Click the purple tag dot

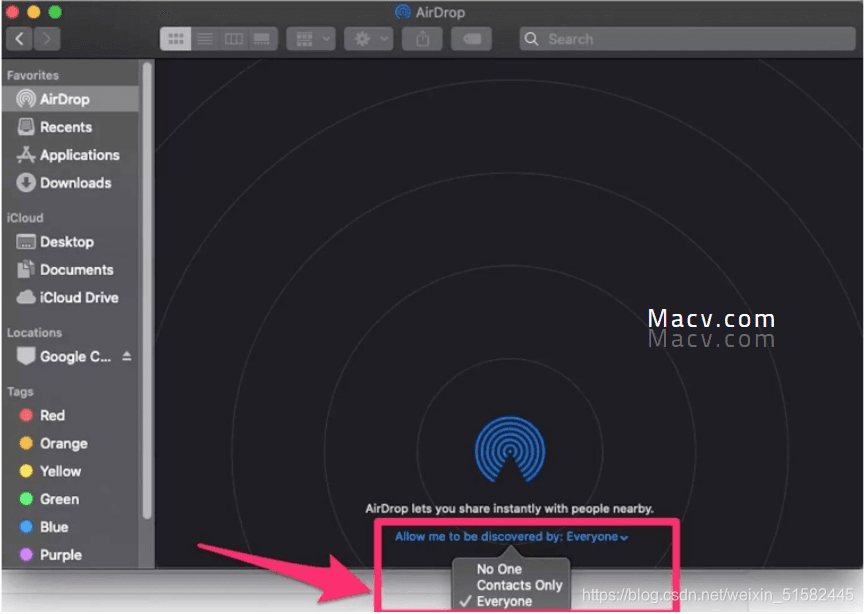coord(26,554)
